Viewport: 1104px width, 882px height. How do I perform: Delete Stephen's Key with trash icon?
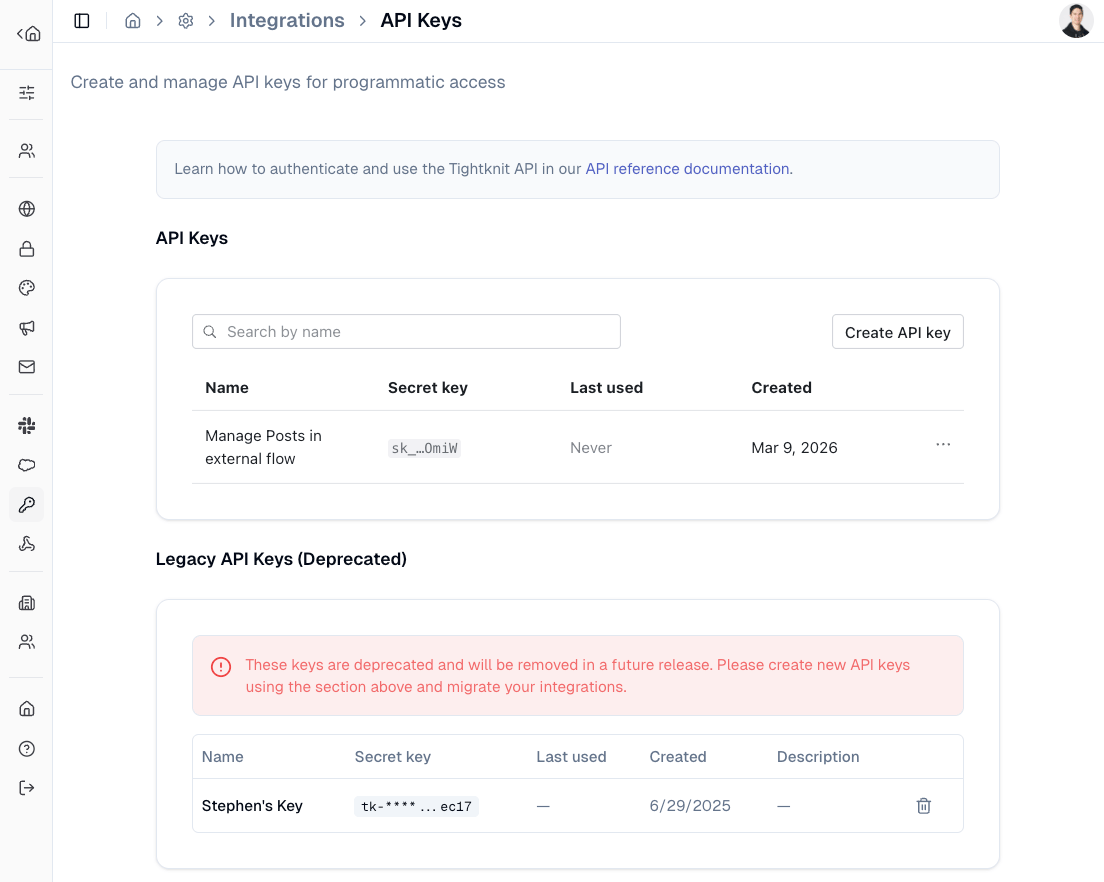click(924, 805)
